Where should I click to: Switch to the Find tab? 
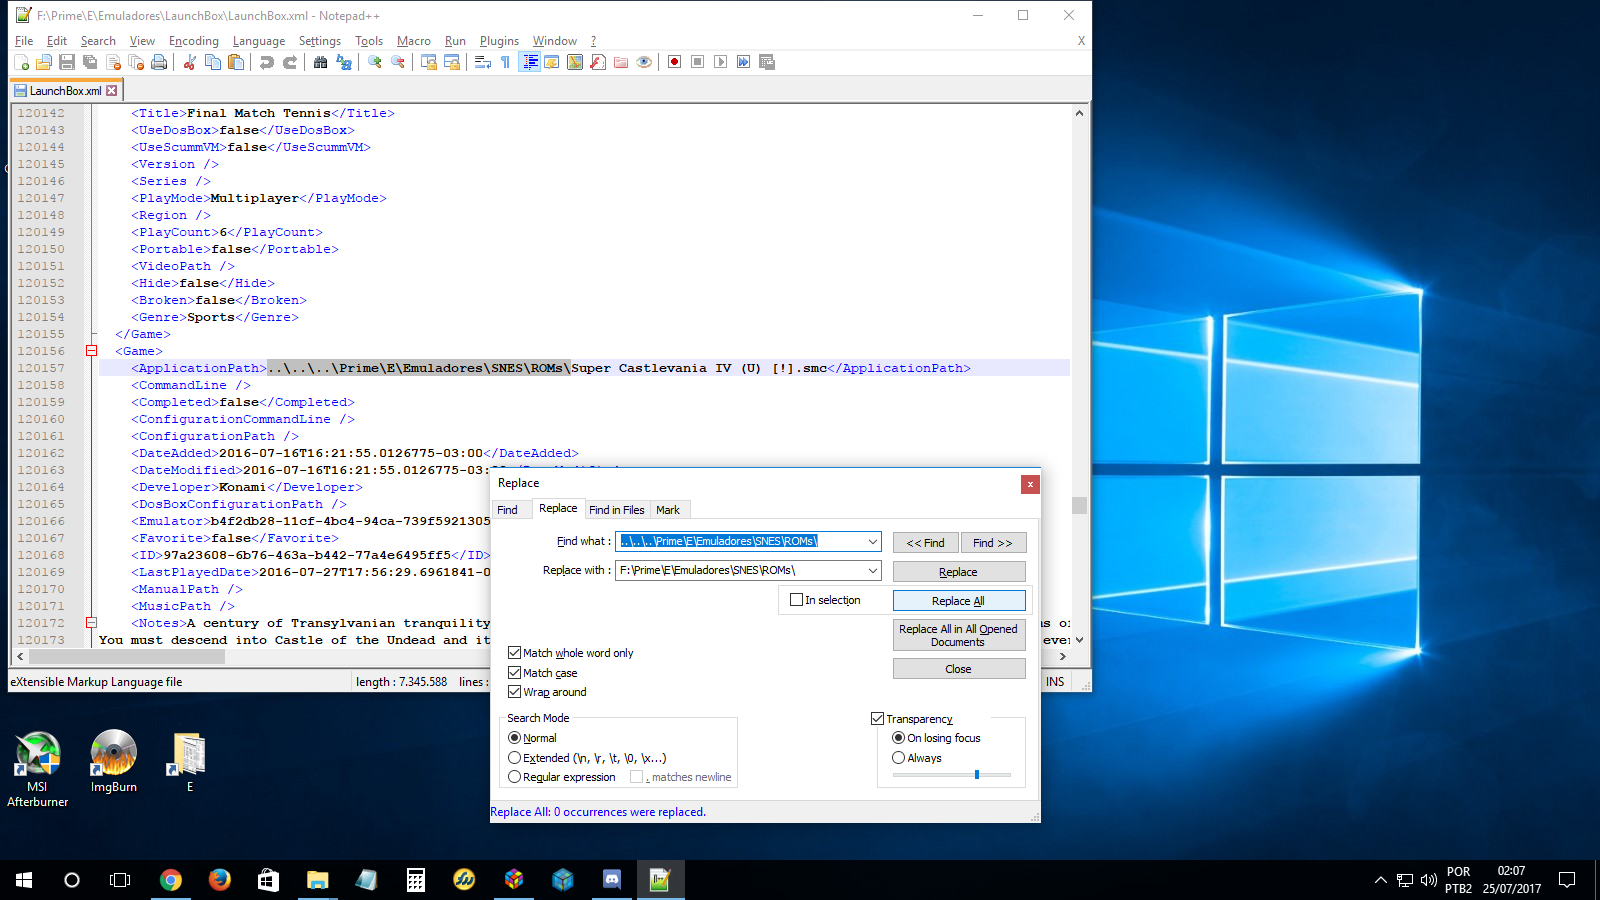point(508,510)
